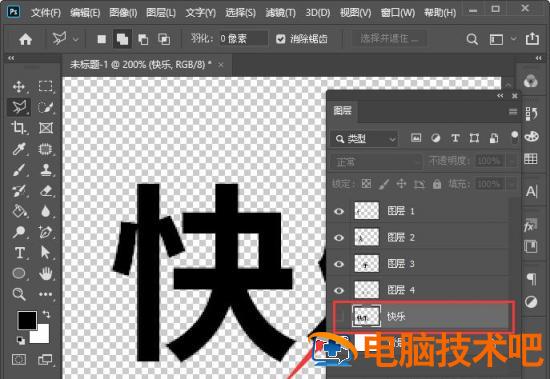Click the share export icon
Image resolution: width=550 pixels, height=379 pixels.
point(532,38)
